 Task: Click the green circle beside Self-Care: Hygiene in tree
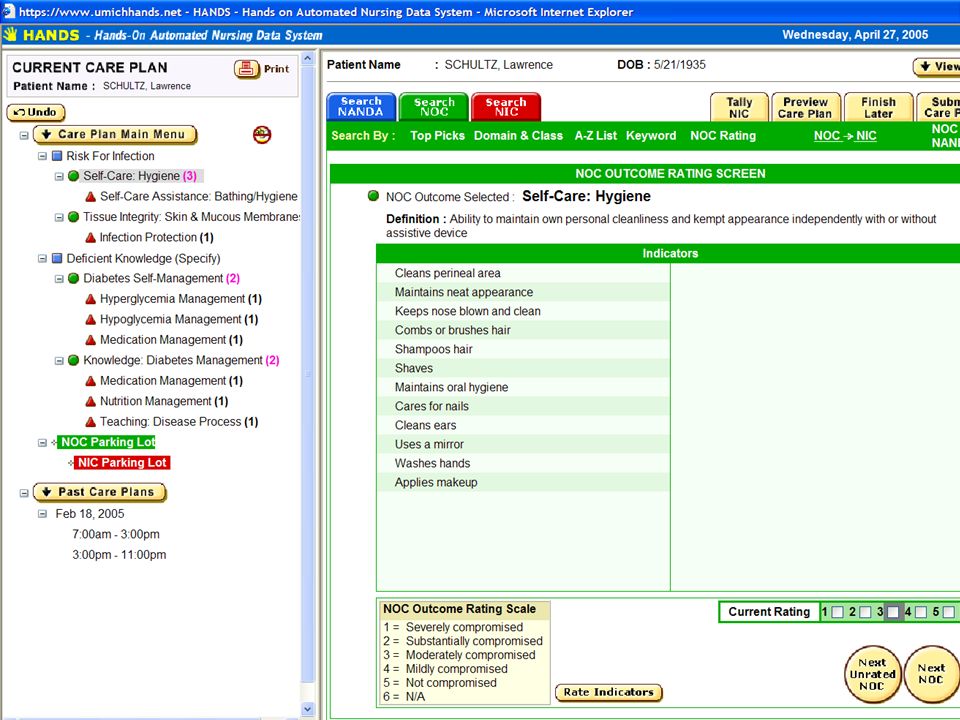[x=73, y=176]
